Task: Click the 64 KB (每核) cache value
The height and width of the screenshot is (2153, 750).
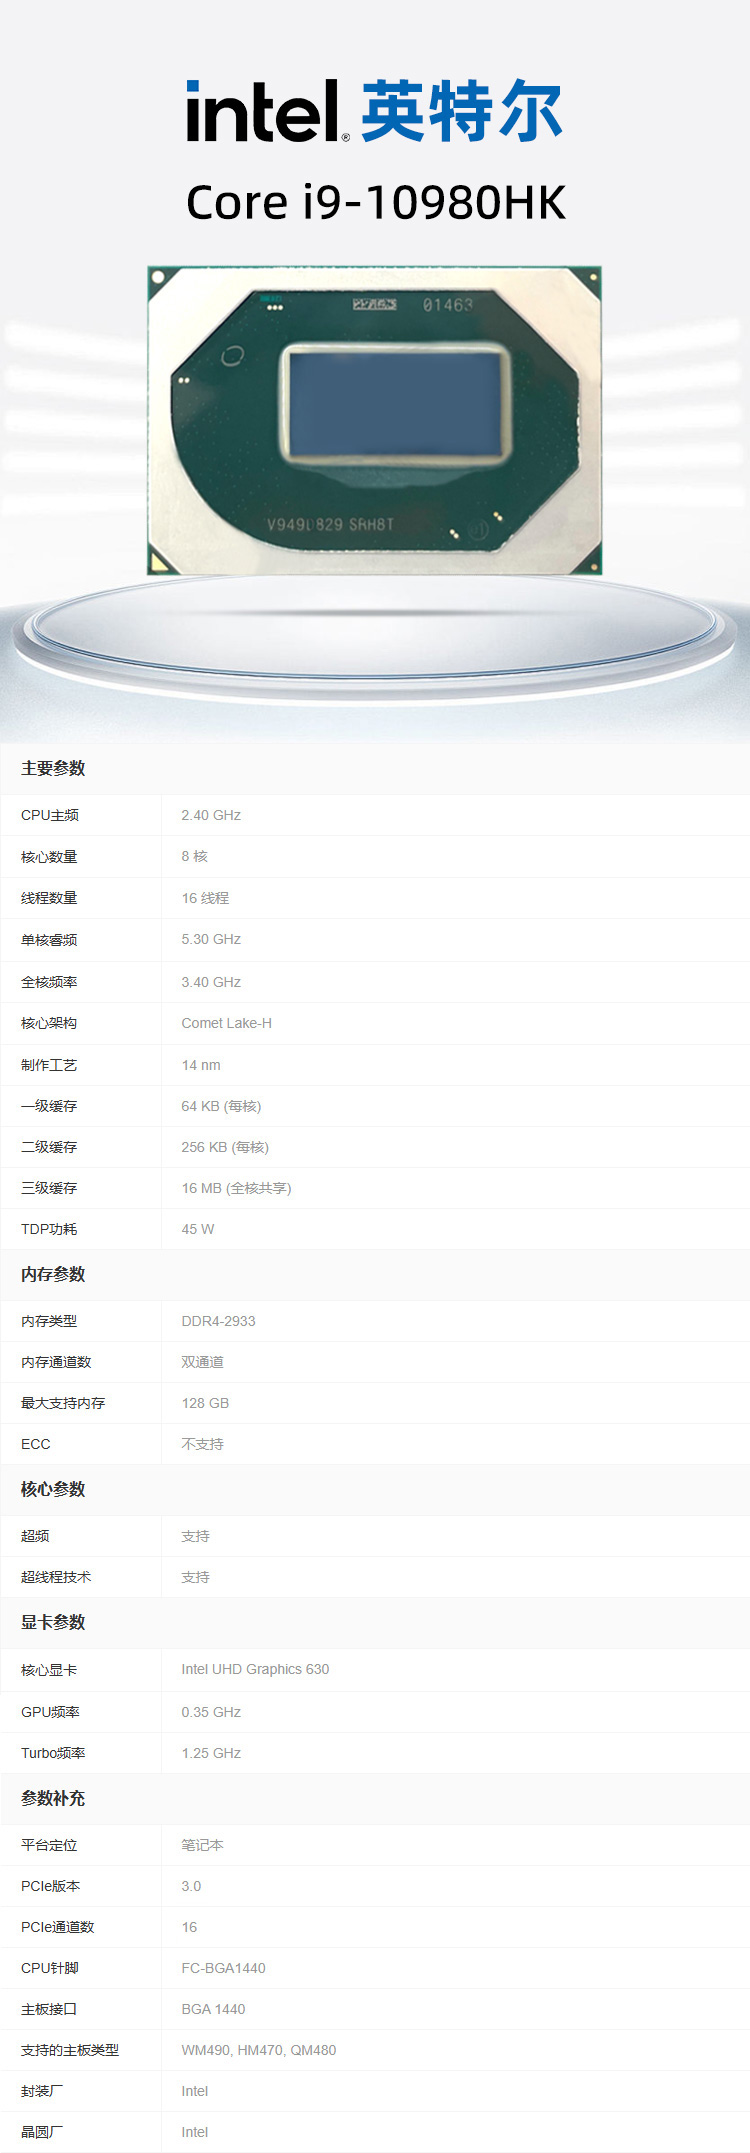Action: (221, 1106)
